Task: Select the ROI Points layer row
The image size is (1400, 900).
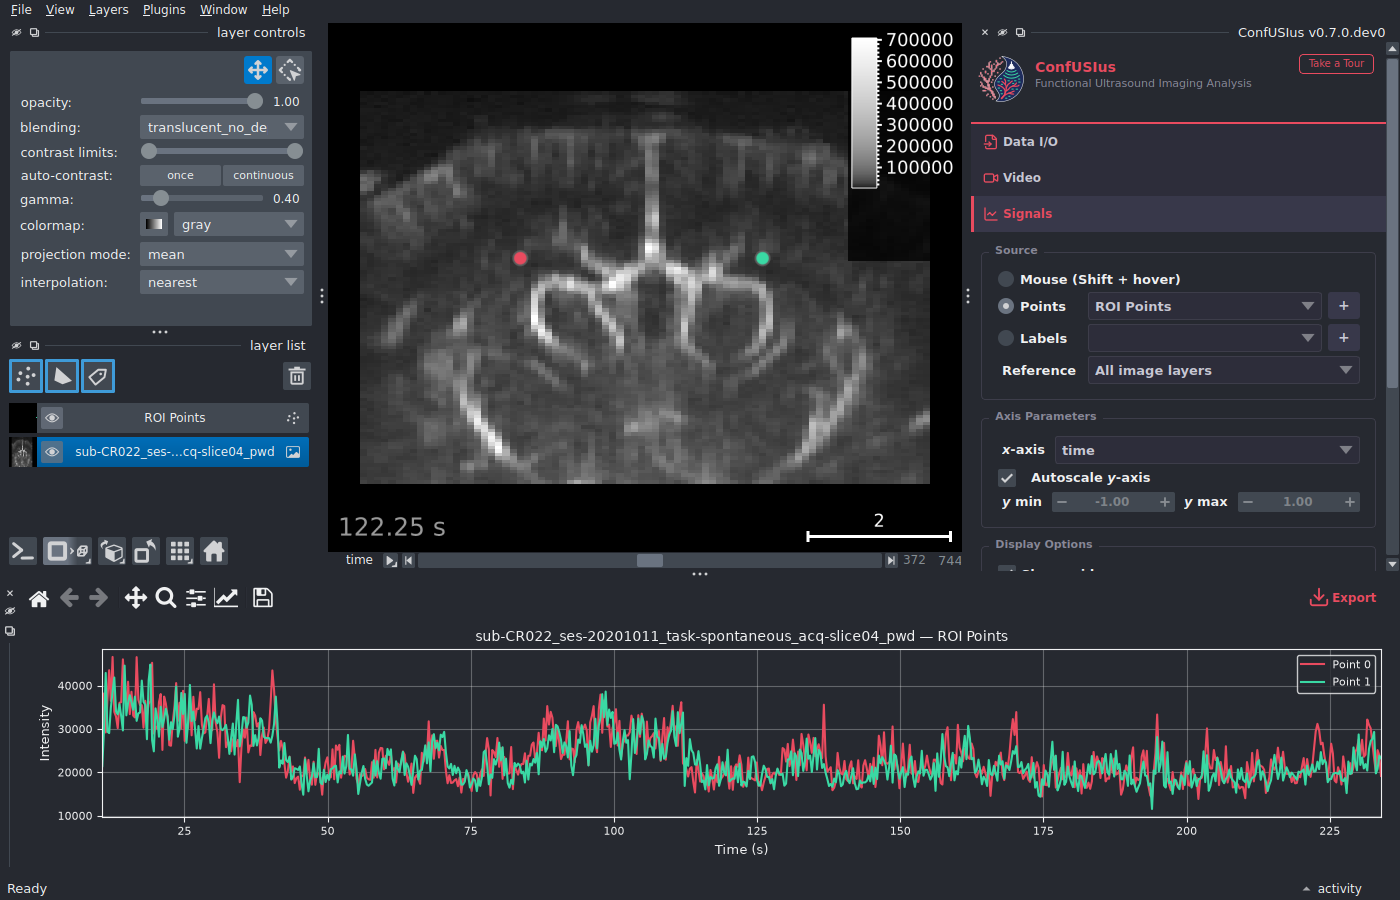Action: tap(174, 418)
